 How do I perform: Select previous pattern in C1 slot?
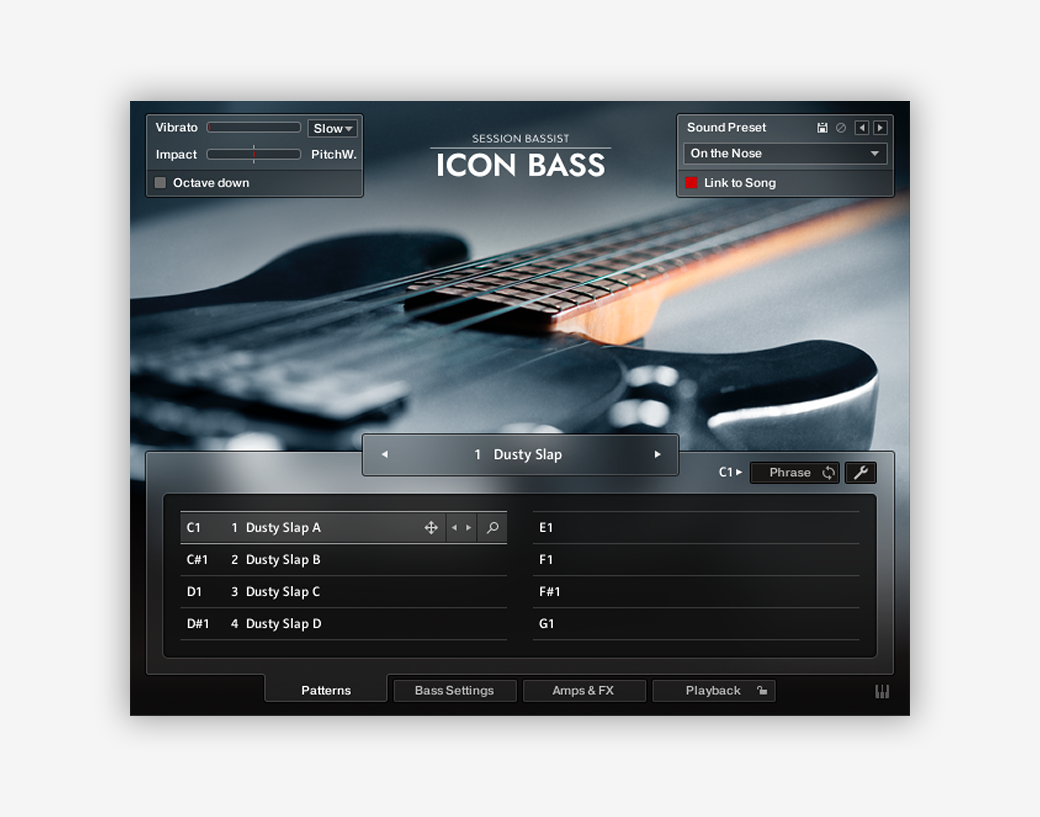[x=454, y=528]
